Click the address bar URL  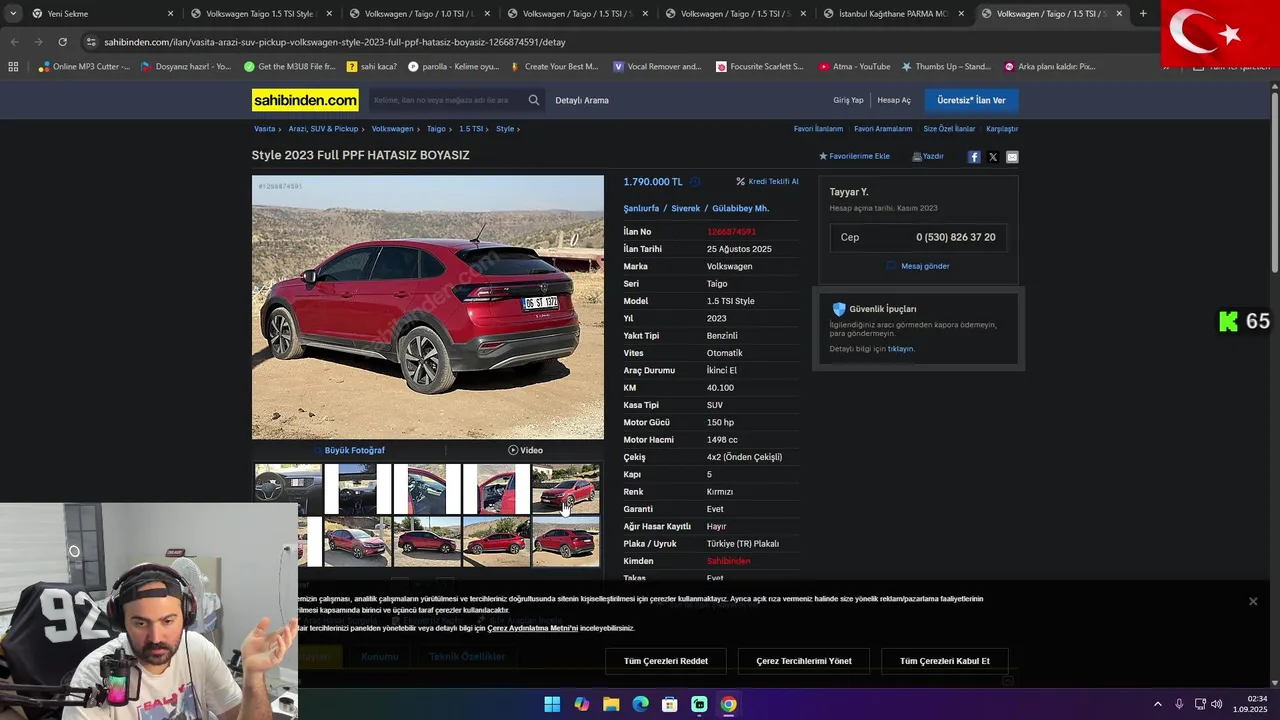[335, 42]
